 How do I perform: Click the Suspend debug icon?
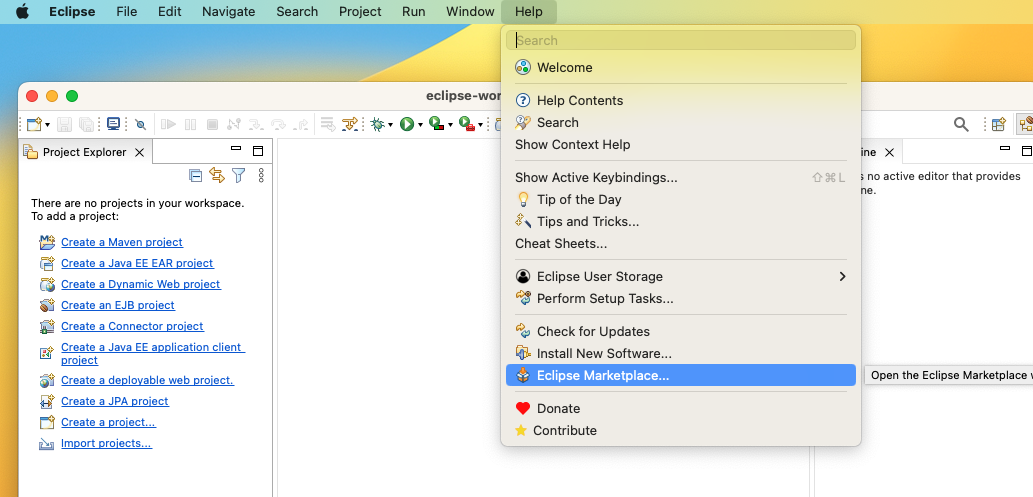[x=190, y=124]
